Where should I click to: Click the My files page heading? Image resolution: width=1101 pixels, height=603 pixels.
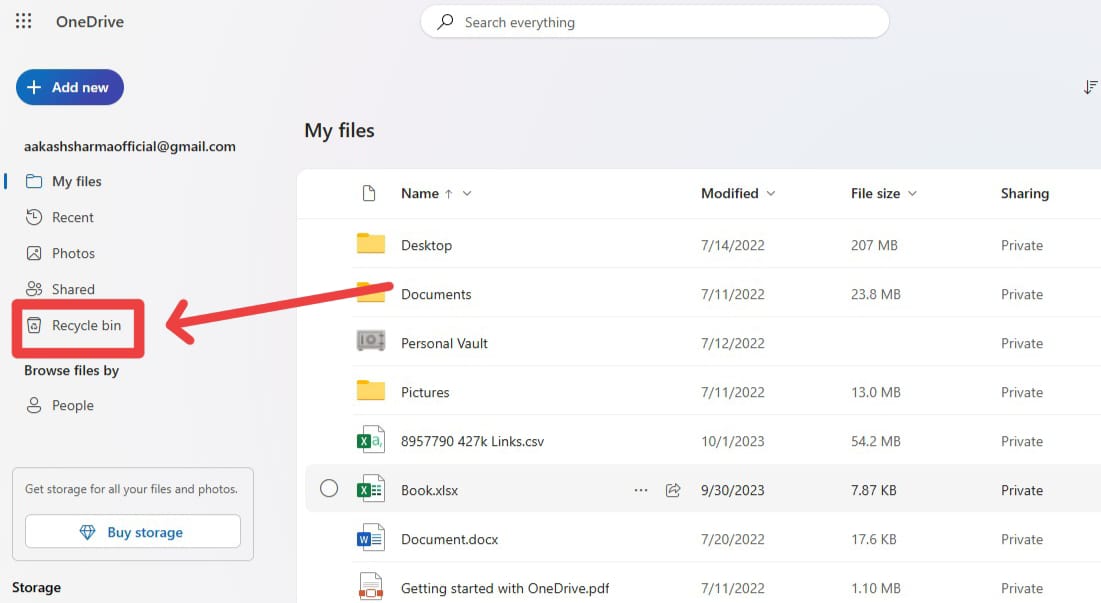point(339,130)
